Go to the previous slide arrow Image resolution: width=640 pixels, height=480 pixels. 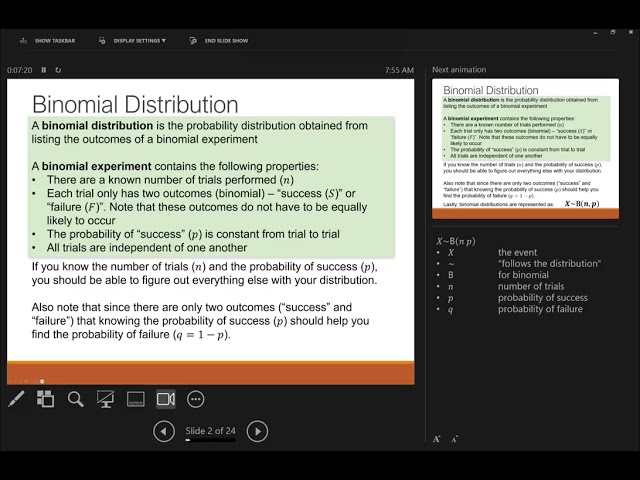[164, 431]
